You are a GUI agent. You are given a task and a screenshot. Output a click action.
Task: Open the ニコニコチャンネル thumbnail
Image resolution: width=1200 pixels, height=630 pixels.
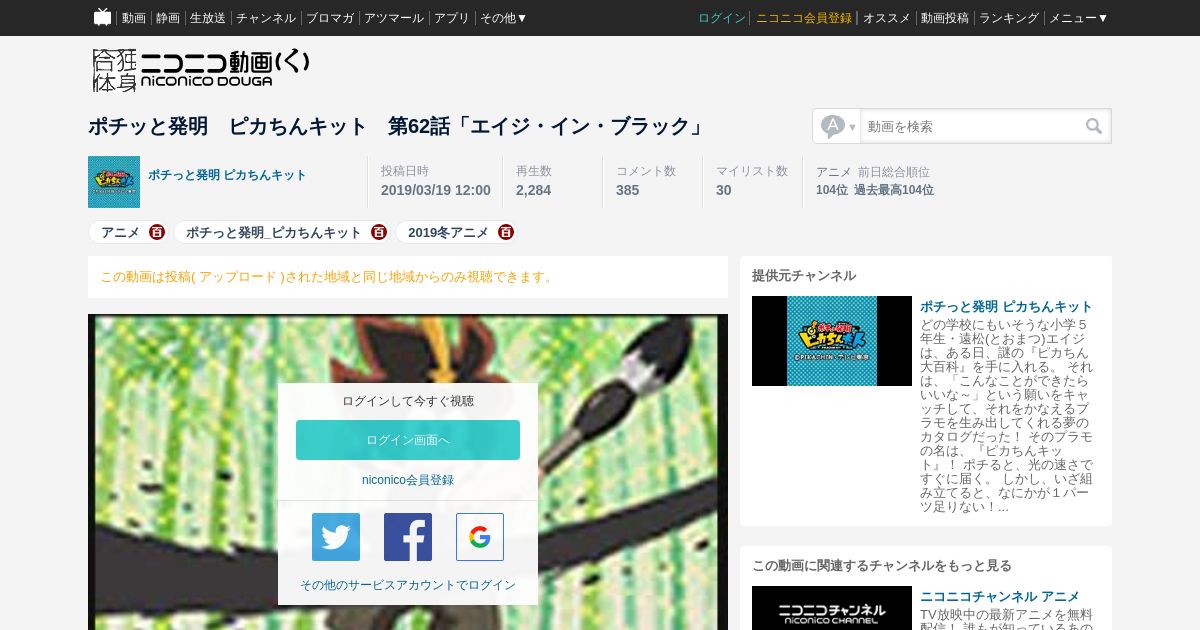coord(832,608)
